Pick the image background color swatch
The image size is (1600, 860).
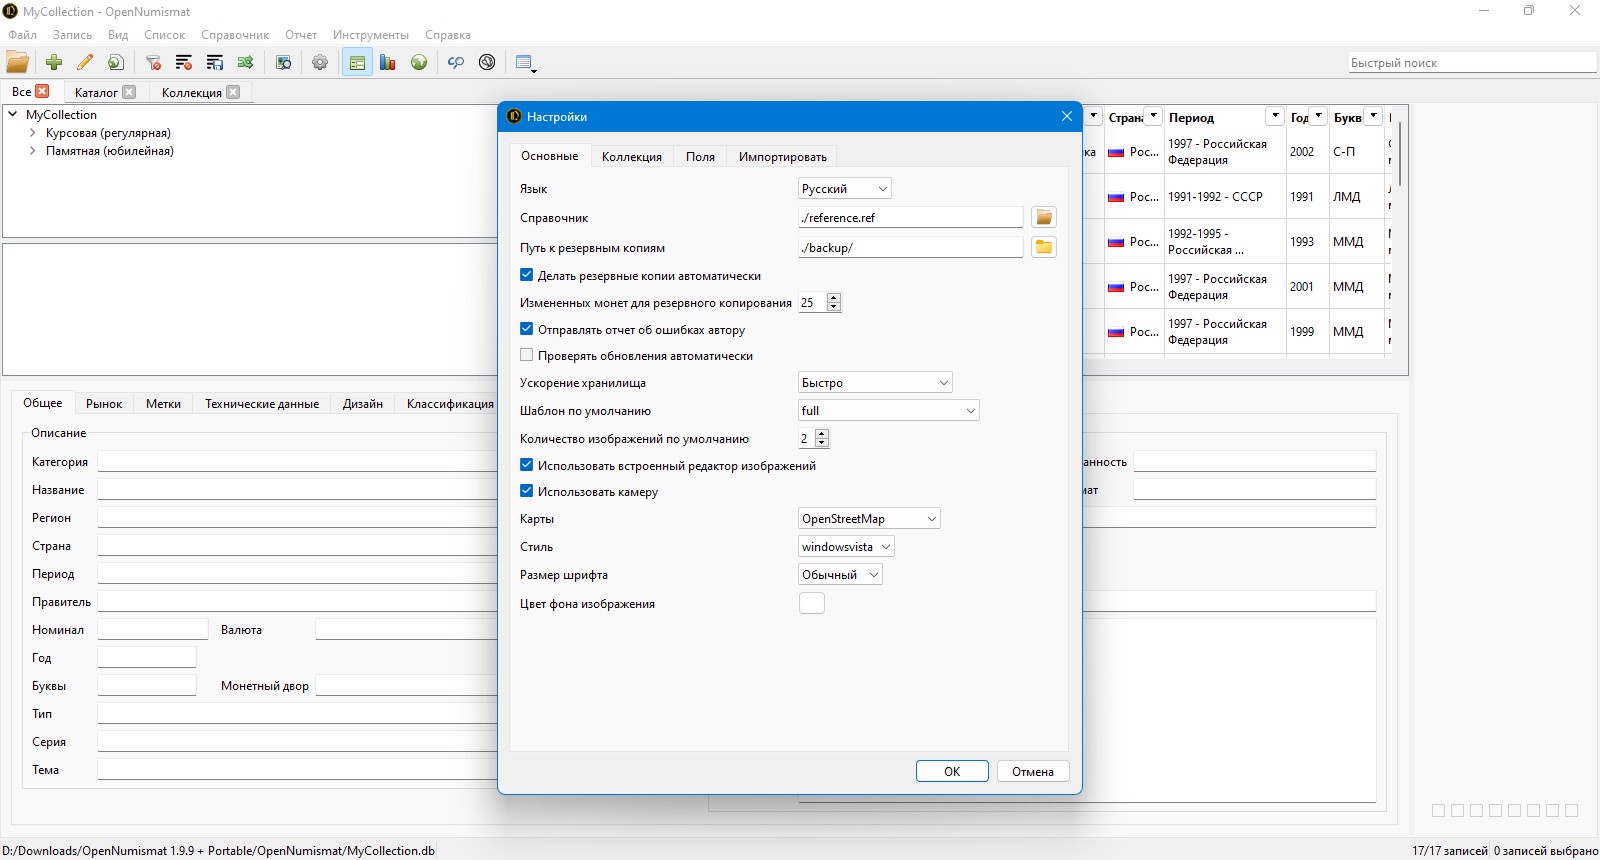(812, 603)
